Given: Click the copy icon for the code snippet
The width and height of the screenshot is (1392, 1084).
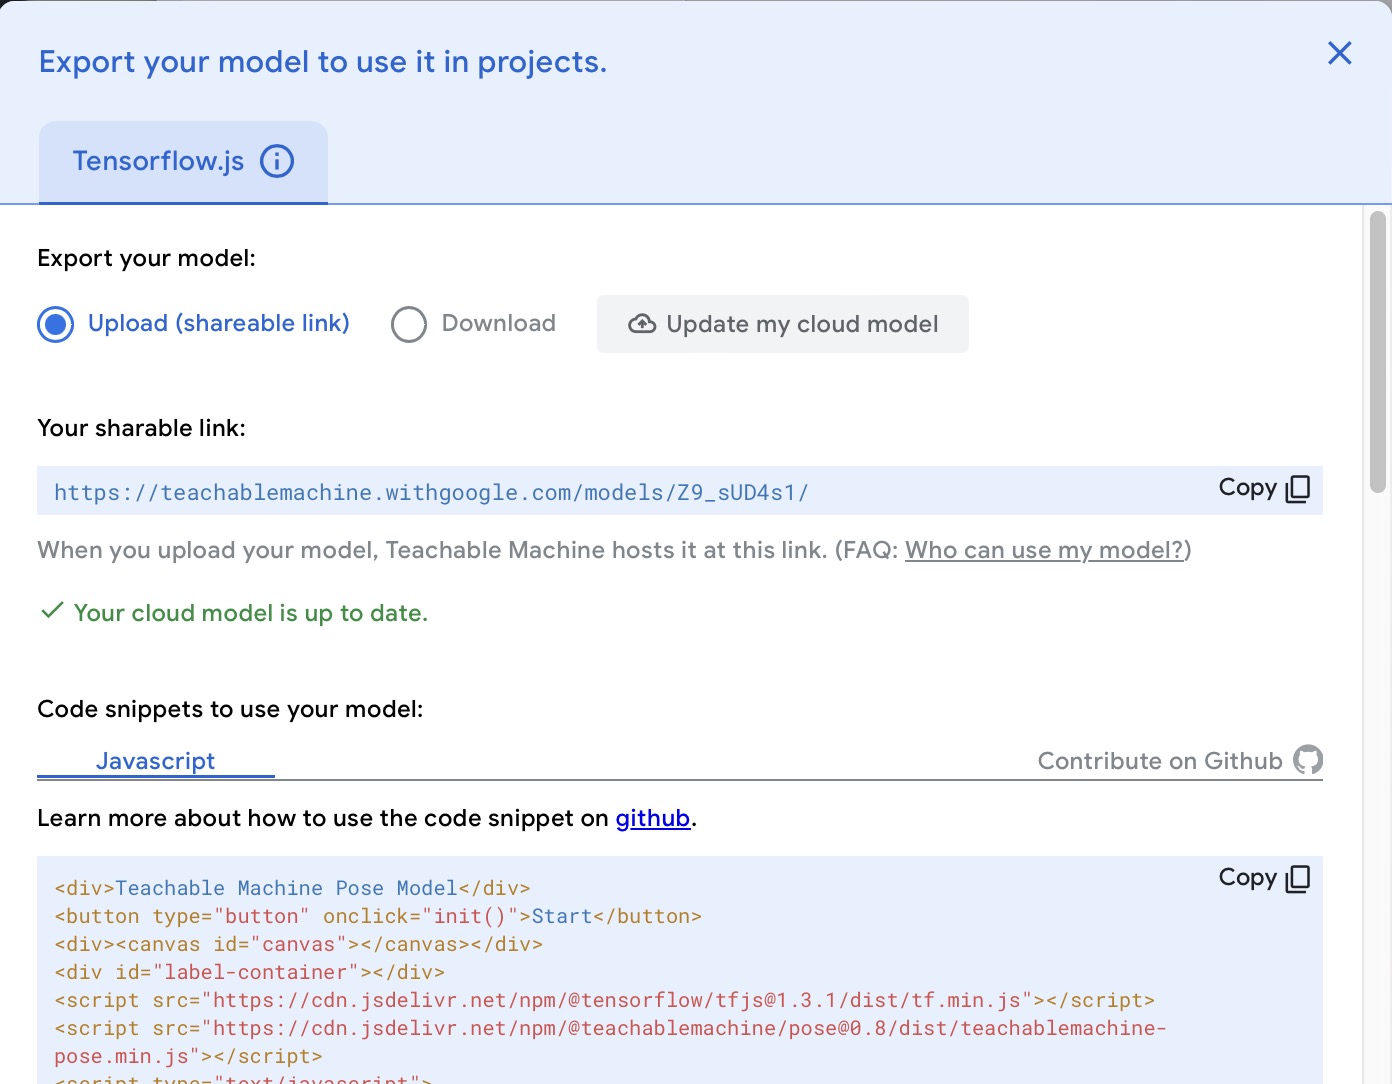Looking at the screenshot, I should pyautogui.click(x=1297, y=878).
